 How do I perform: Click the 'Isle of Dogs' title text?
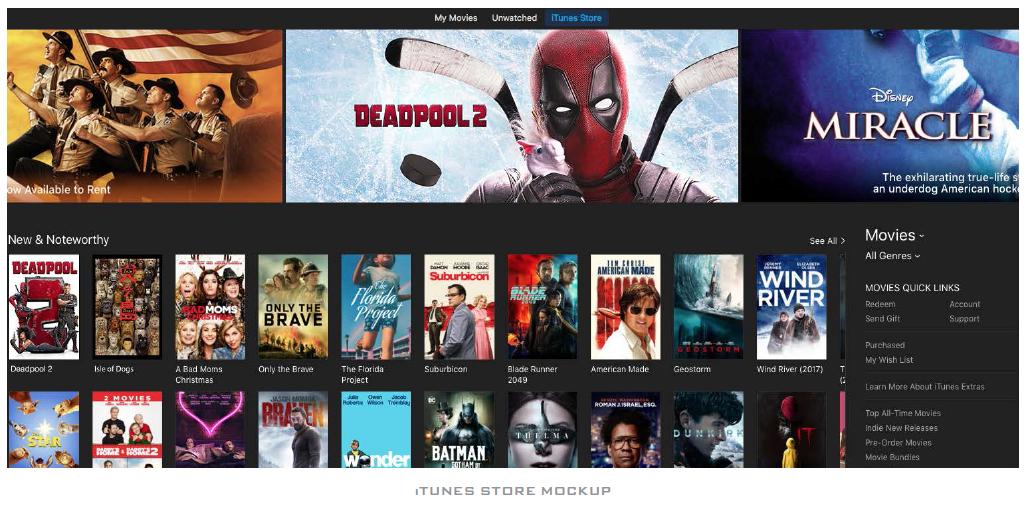coord(114,369)
